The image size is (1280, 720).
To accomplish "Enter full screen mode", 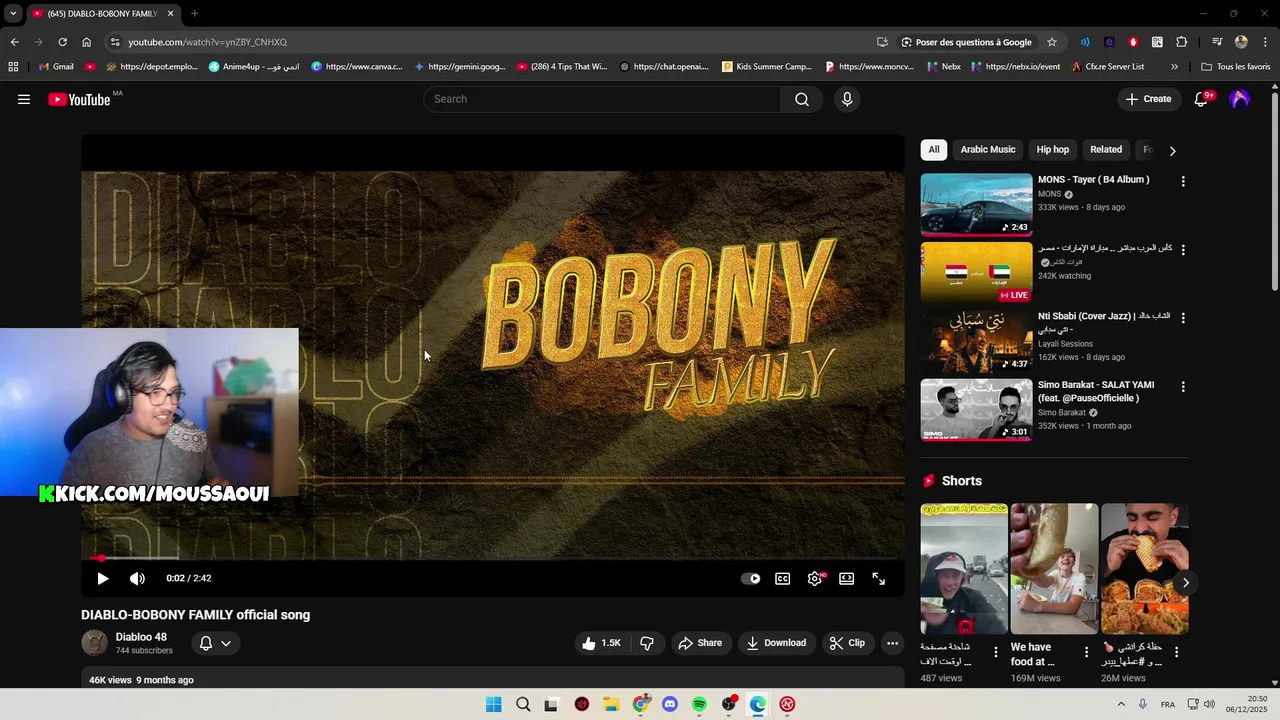I will pyautogui.click(x=879, y=578).
